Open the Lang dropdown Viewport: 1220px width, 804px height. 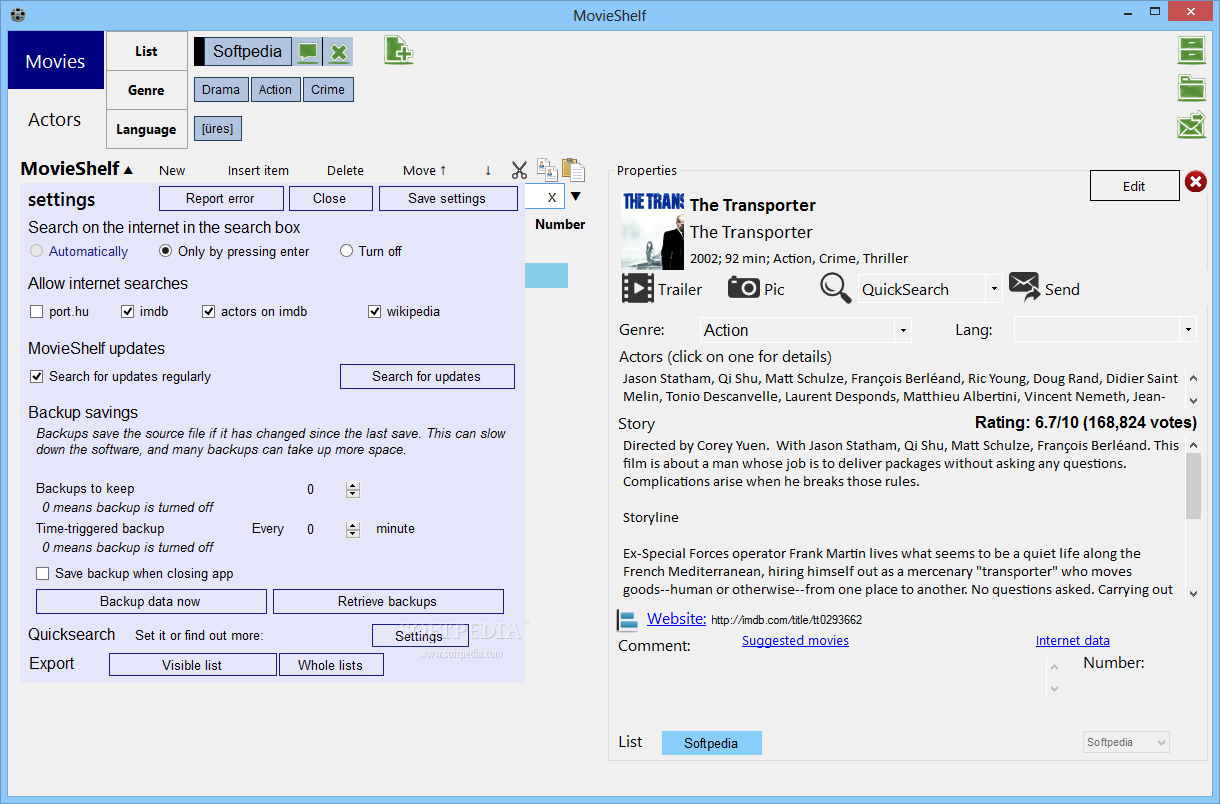pyautogui.click(x=1188, y=330)
